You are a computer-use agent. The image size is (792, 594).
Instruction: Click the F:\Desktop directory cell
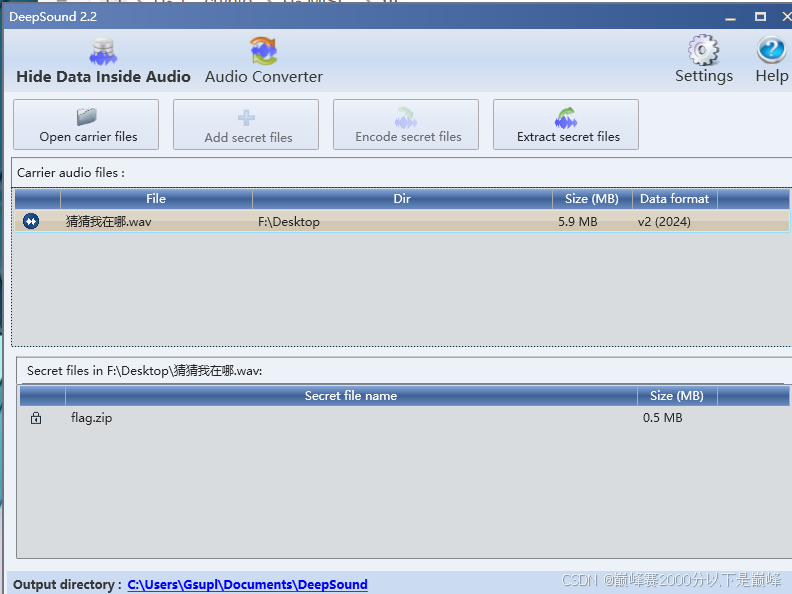[289, 222]
